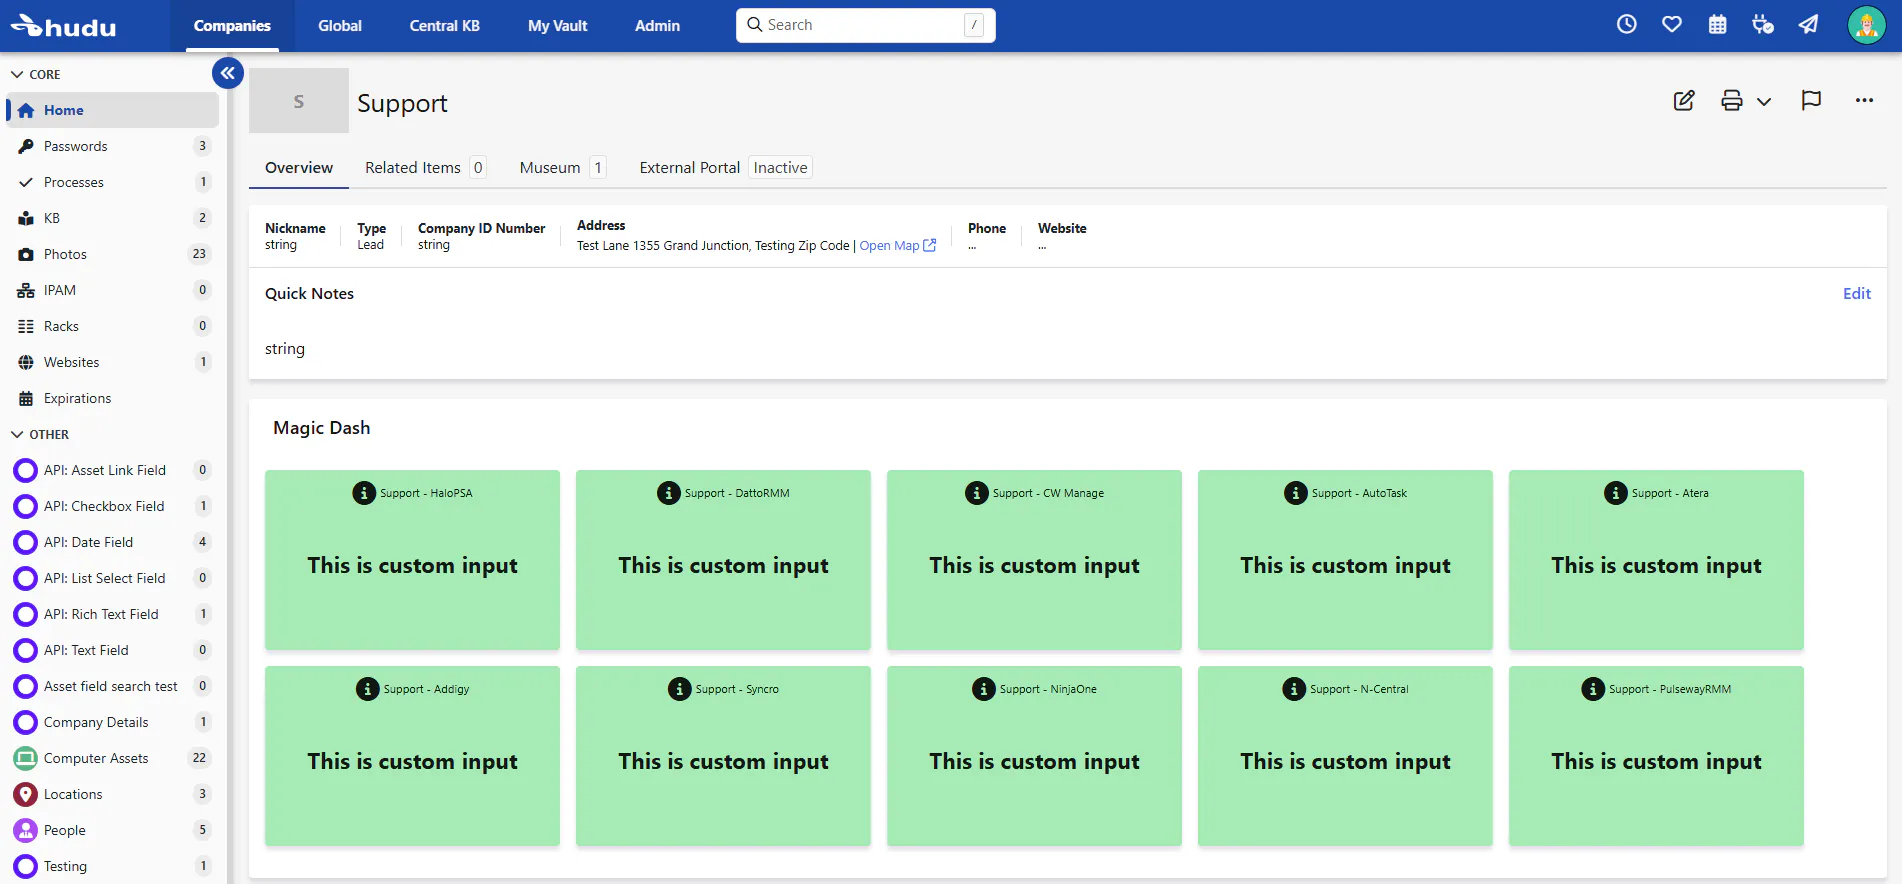Click the info icon on Support - HaloPSA tile
This screenshot has width=1902, height=884.
[x=364, y=493]
